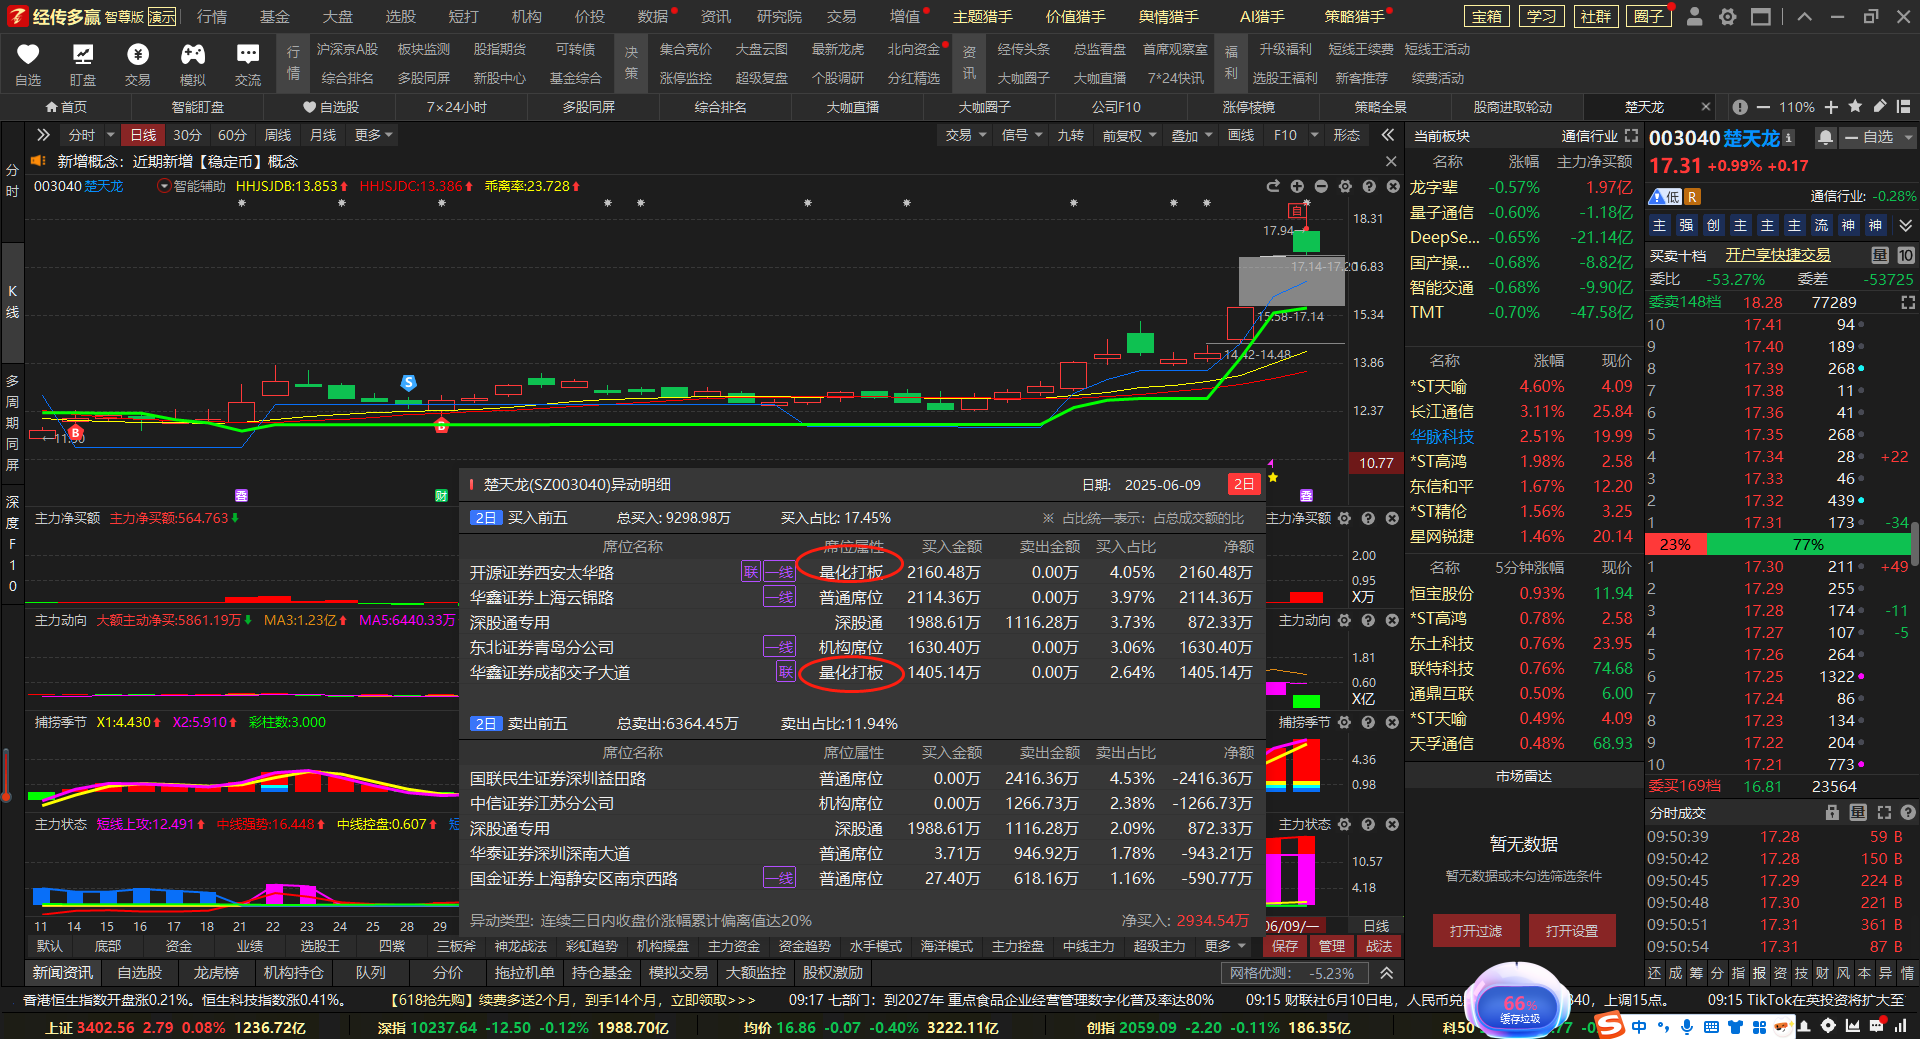Viewport: 1920px width, 1039px height.
Task: Switch to the 公司F10 tab
Action: [1116, 107]
